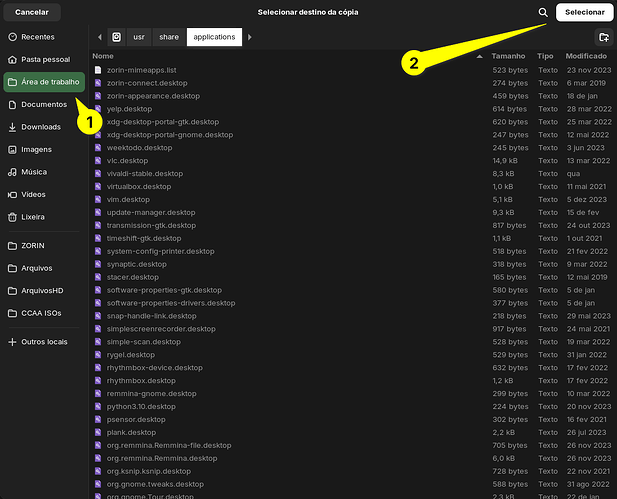Expand Outros locais in the sidebar
Screen dimensions: 617x499
44,342
